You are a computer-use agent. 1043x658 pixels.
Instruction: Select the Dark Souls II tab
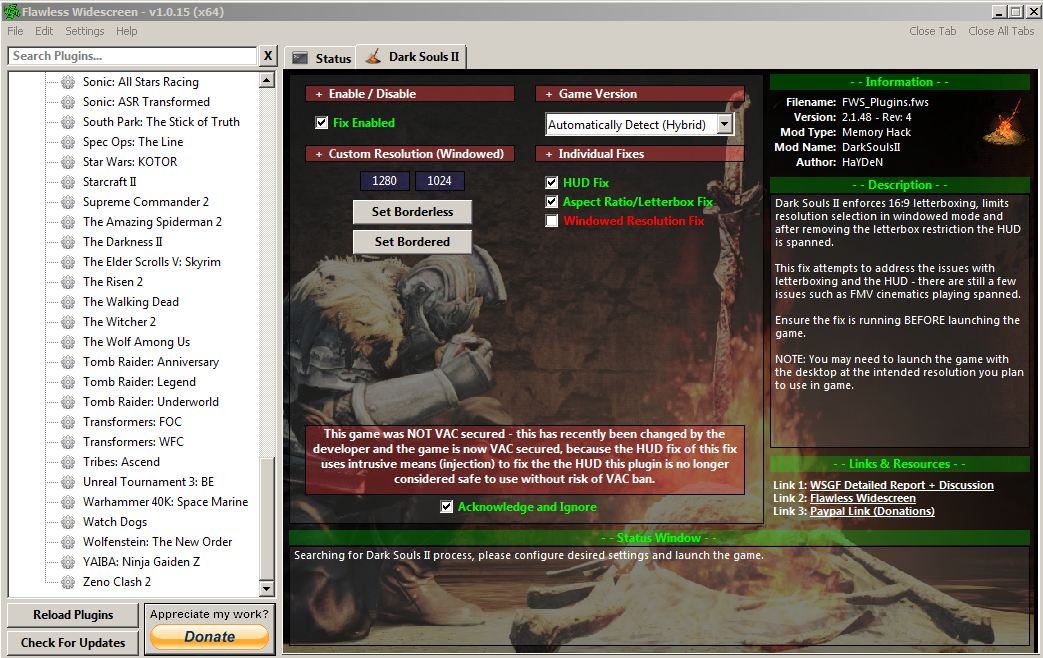click(x=412, y=57)
